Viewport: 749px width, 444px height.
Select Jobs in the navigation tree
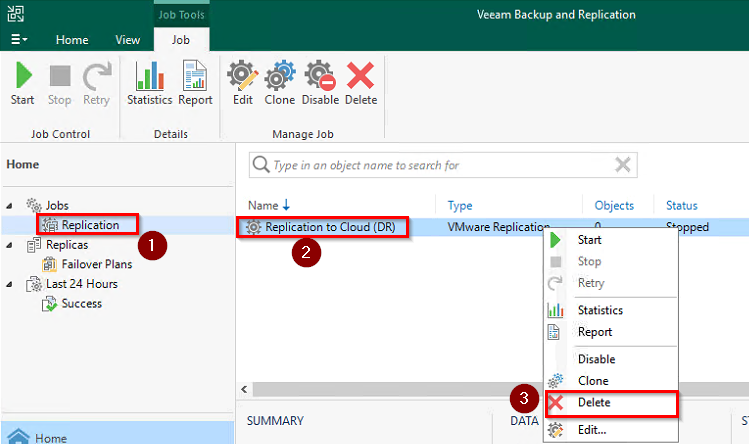coord(57,206)
